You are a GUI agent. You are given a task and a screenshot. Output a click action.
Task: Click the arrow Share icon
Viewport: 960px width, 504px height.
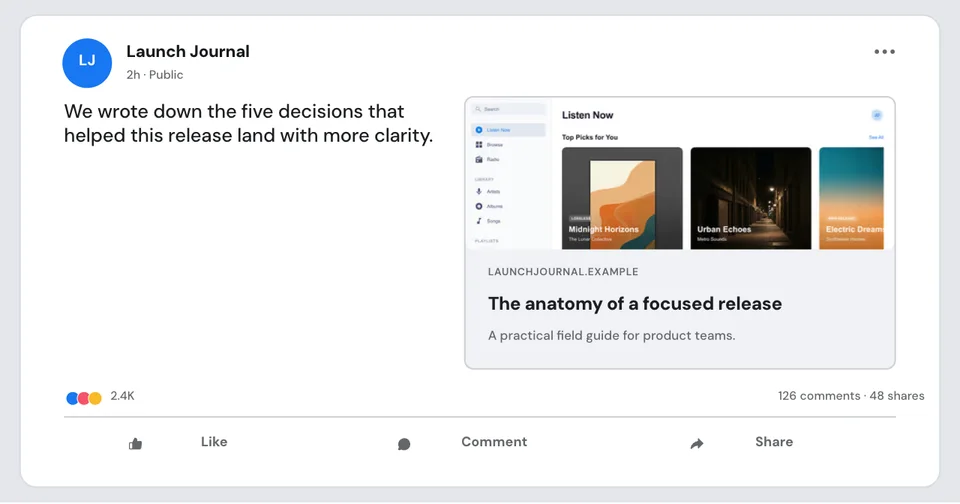(x=697, y=444)
